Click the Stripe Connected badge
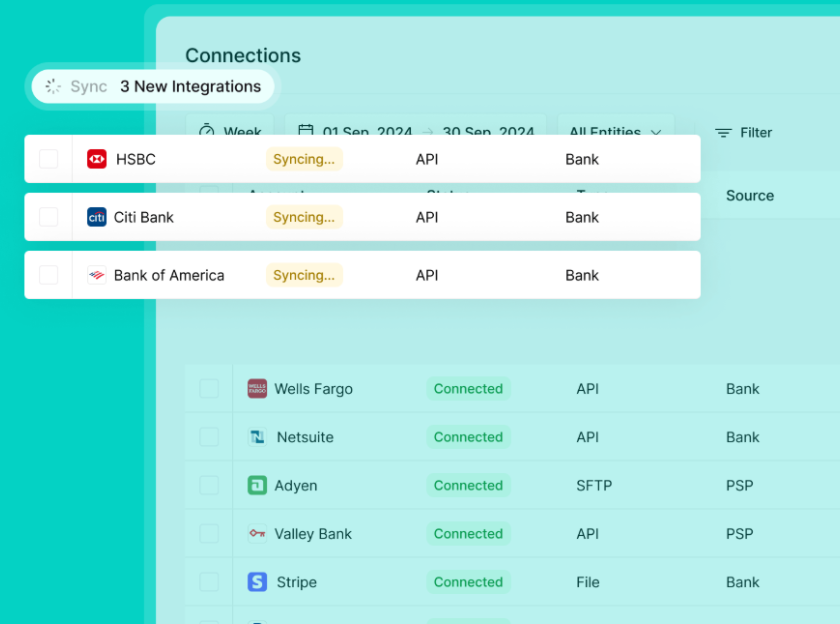Image resolution: width=840 pixels, height=624 pixels. [x=468, y=582]
